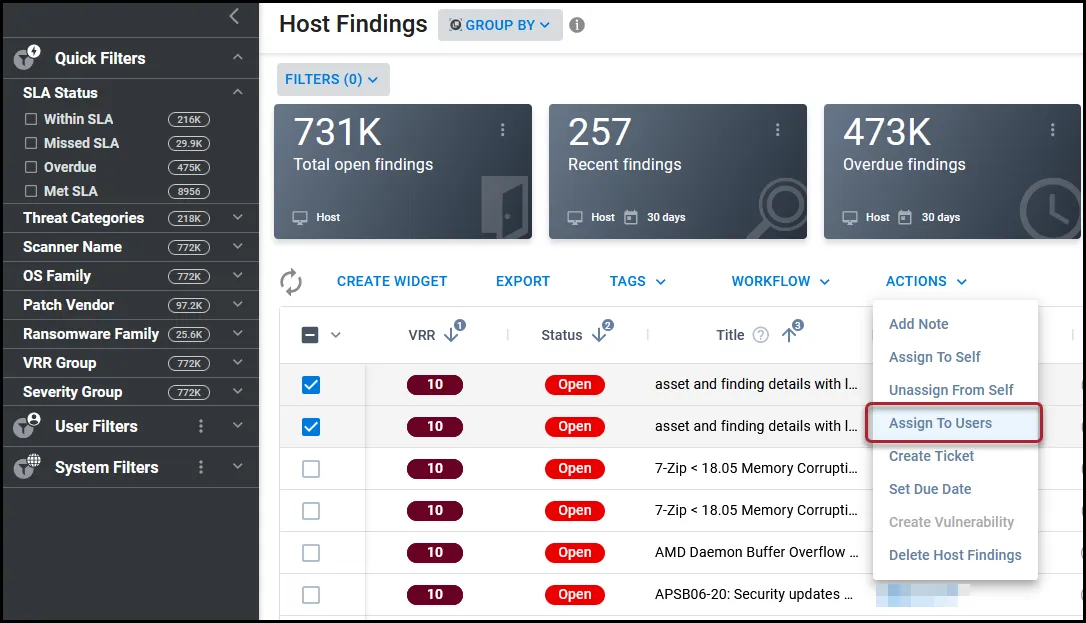Select Unassign From Self
Viewport: 1086px width, 623px height.
[x=951, y=390]
